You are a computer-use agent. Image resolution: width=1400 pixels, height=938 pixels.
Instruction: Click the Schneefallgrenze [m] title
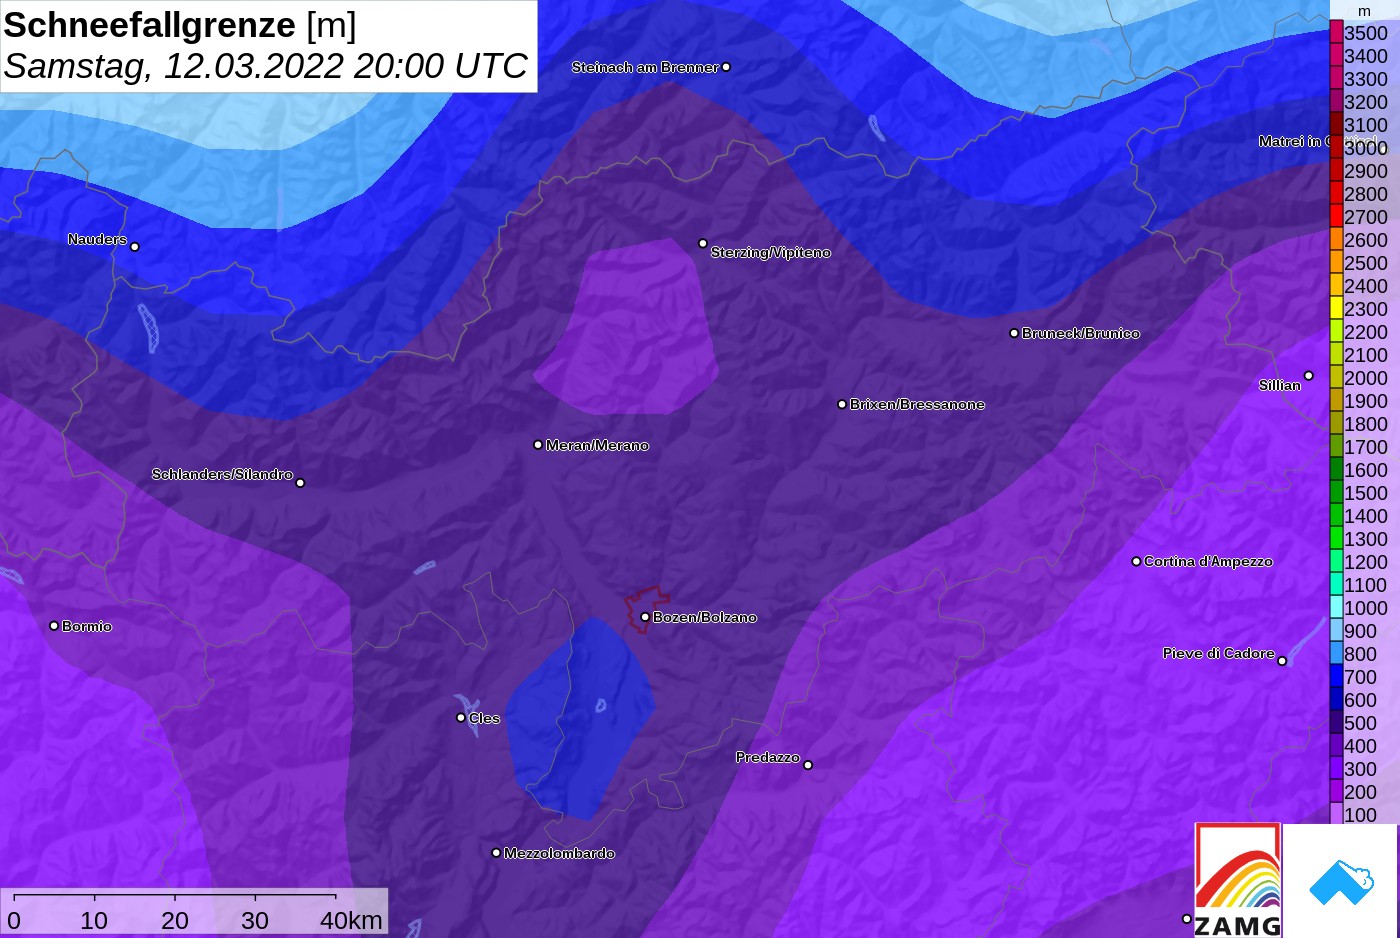(180, 25)
